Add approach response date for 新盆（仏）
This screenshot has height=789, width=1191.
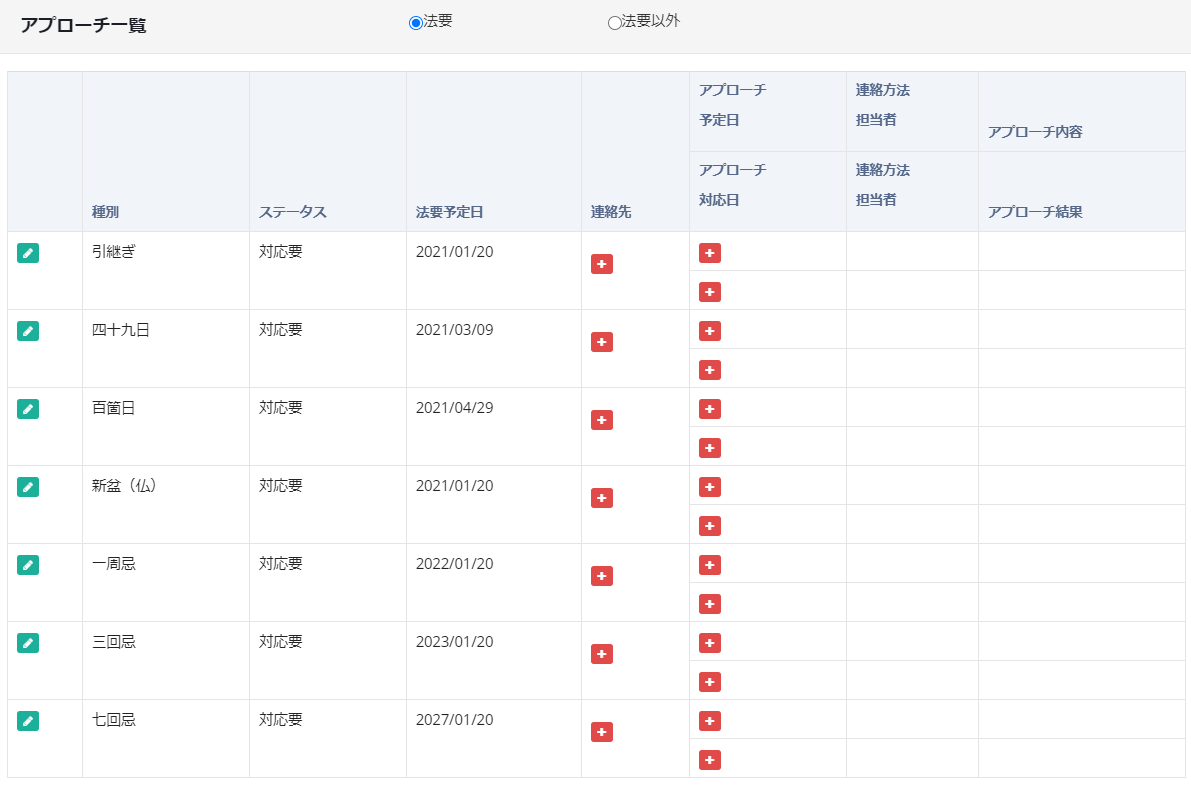tap(710, 526)
